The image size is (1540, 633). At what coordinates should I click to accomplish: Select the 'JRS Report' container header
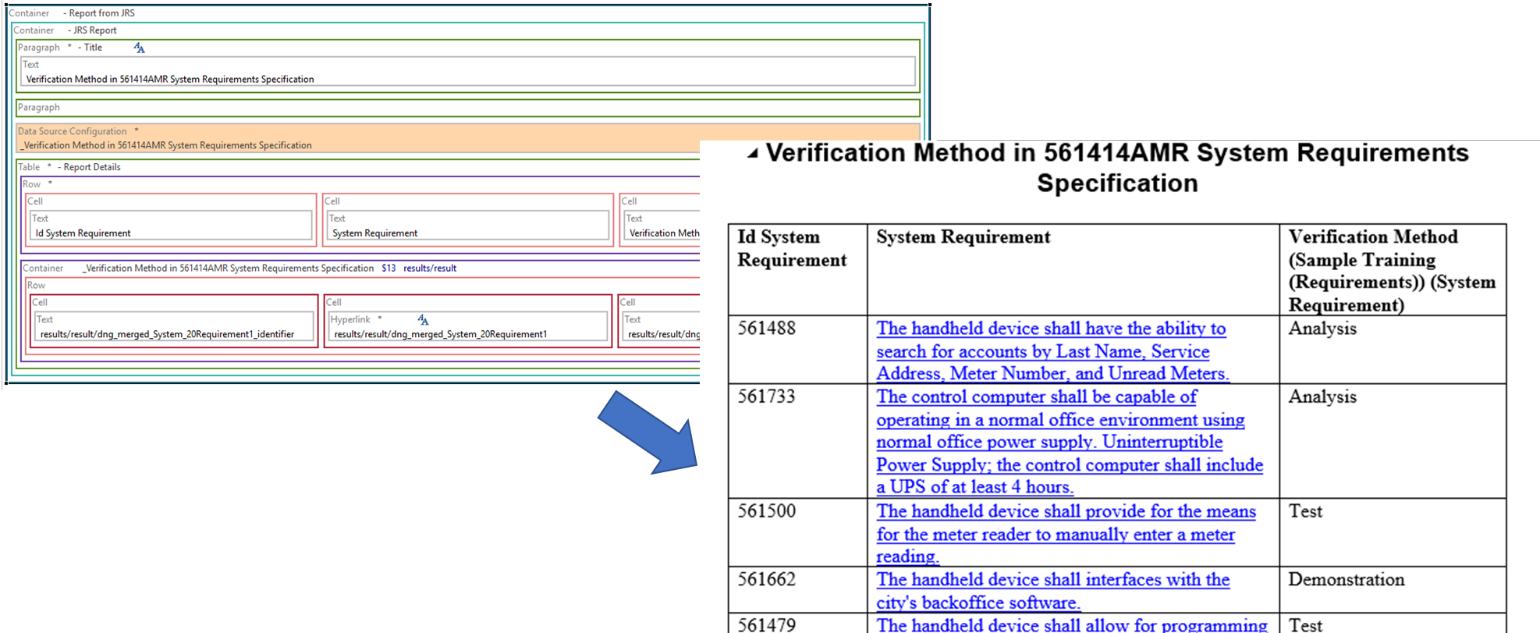click(65, 30)
